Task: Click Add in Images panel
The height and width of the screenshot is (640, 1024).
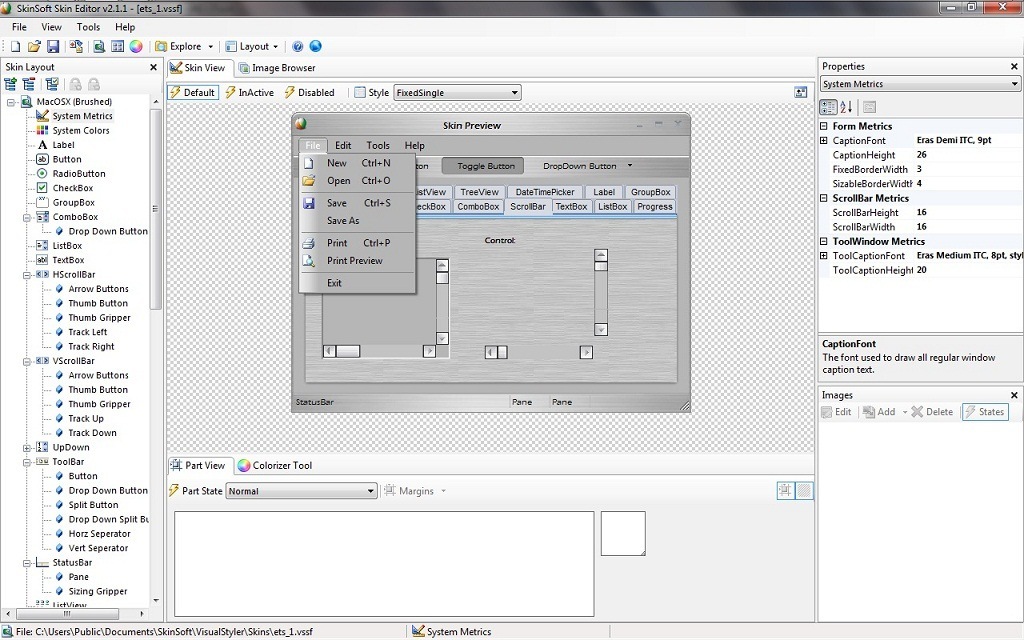Action: point(880,412)
